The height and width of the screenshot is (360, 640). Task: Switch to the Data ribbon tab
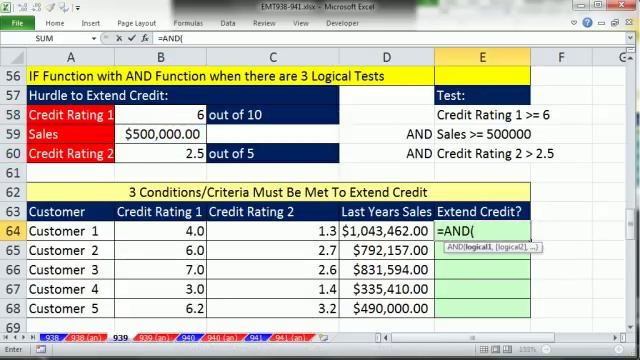click(x=228, y=23)
